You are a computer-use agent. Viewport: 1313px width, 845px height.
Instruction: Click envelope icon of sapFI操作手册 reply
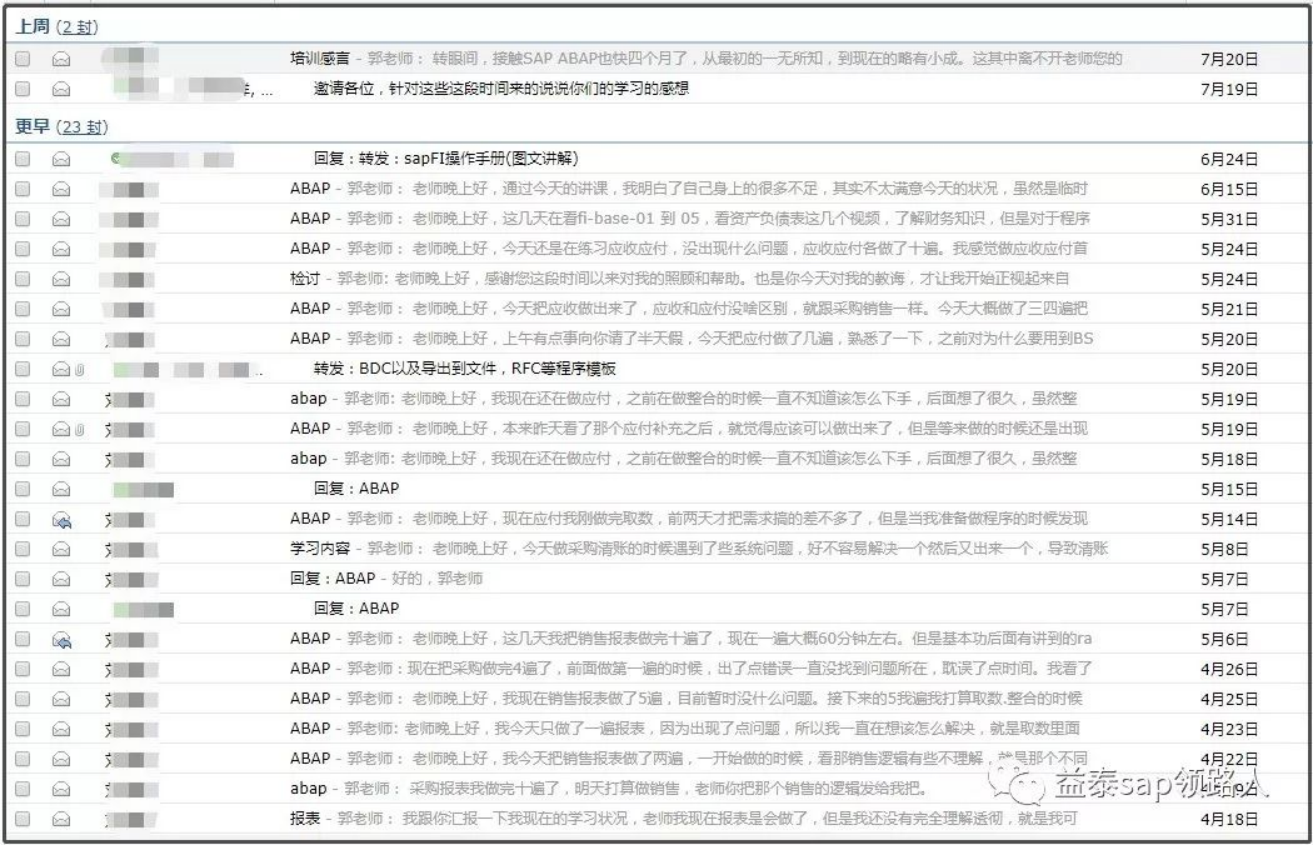point(61,159)
